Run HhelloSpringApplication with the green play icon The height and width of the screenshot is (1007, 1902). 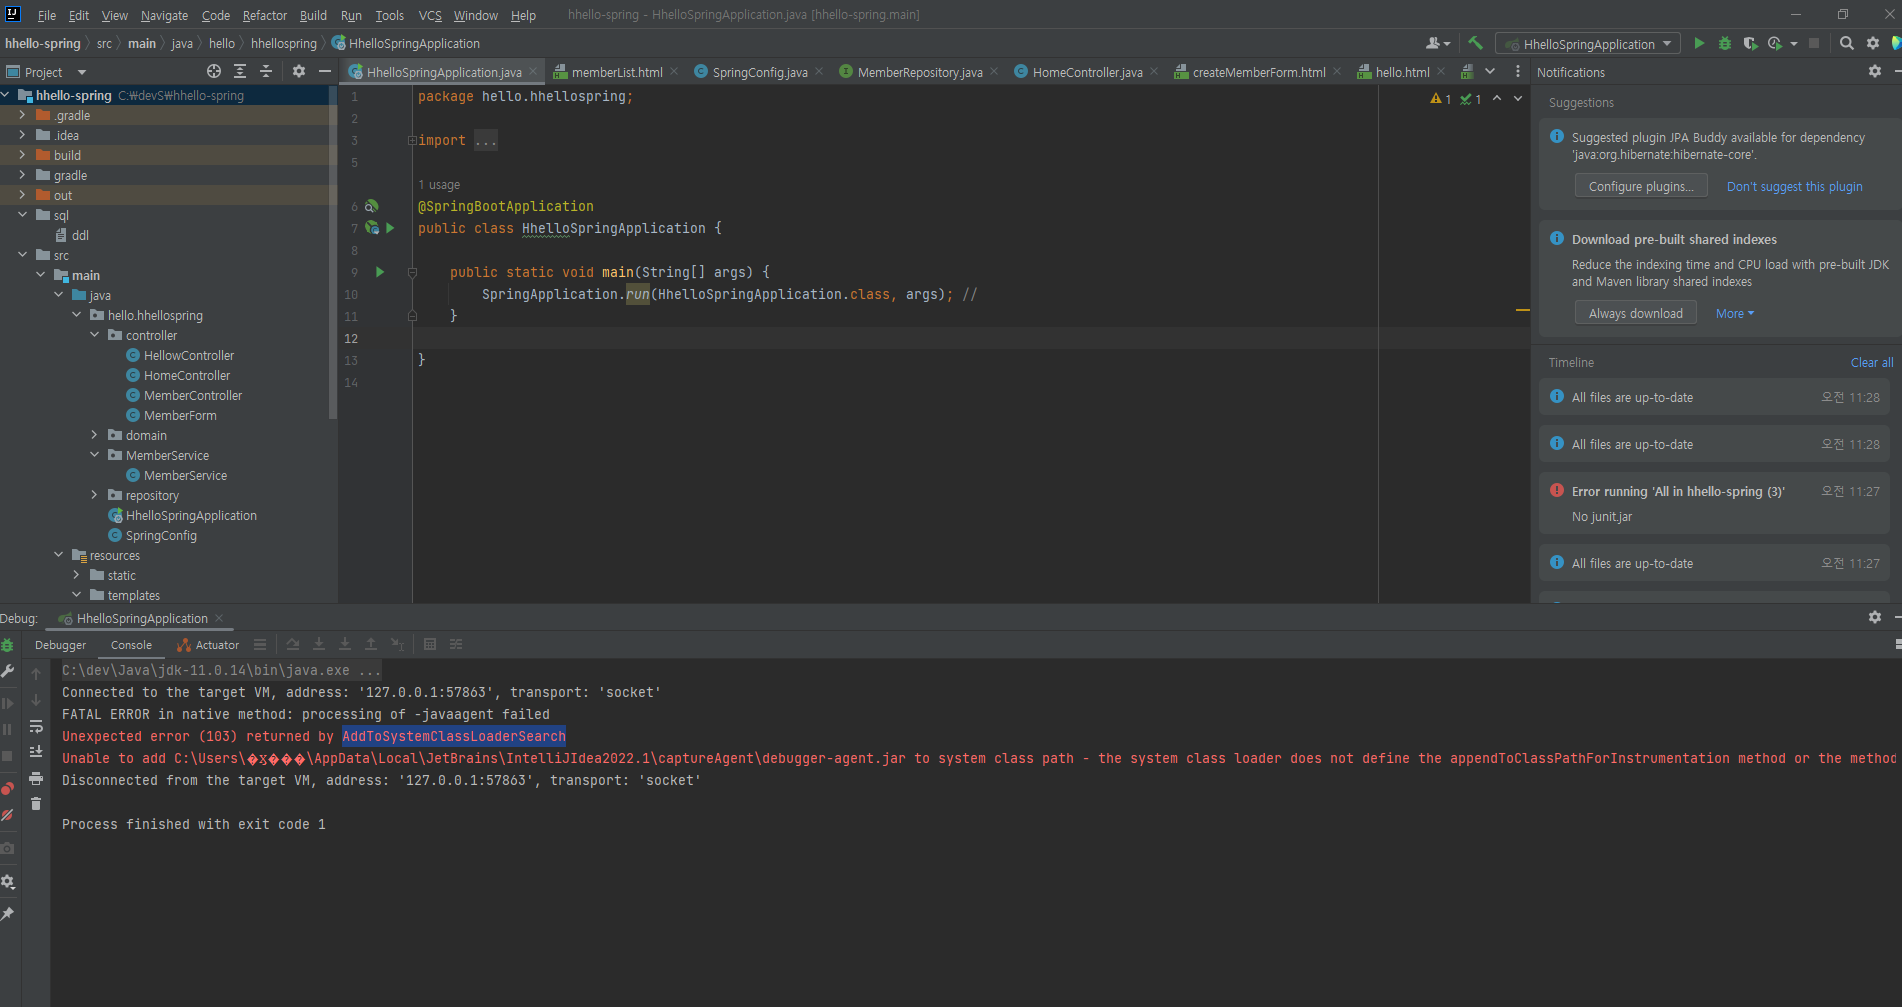click(x=1699, y=43)
